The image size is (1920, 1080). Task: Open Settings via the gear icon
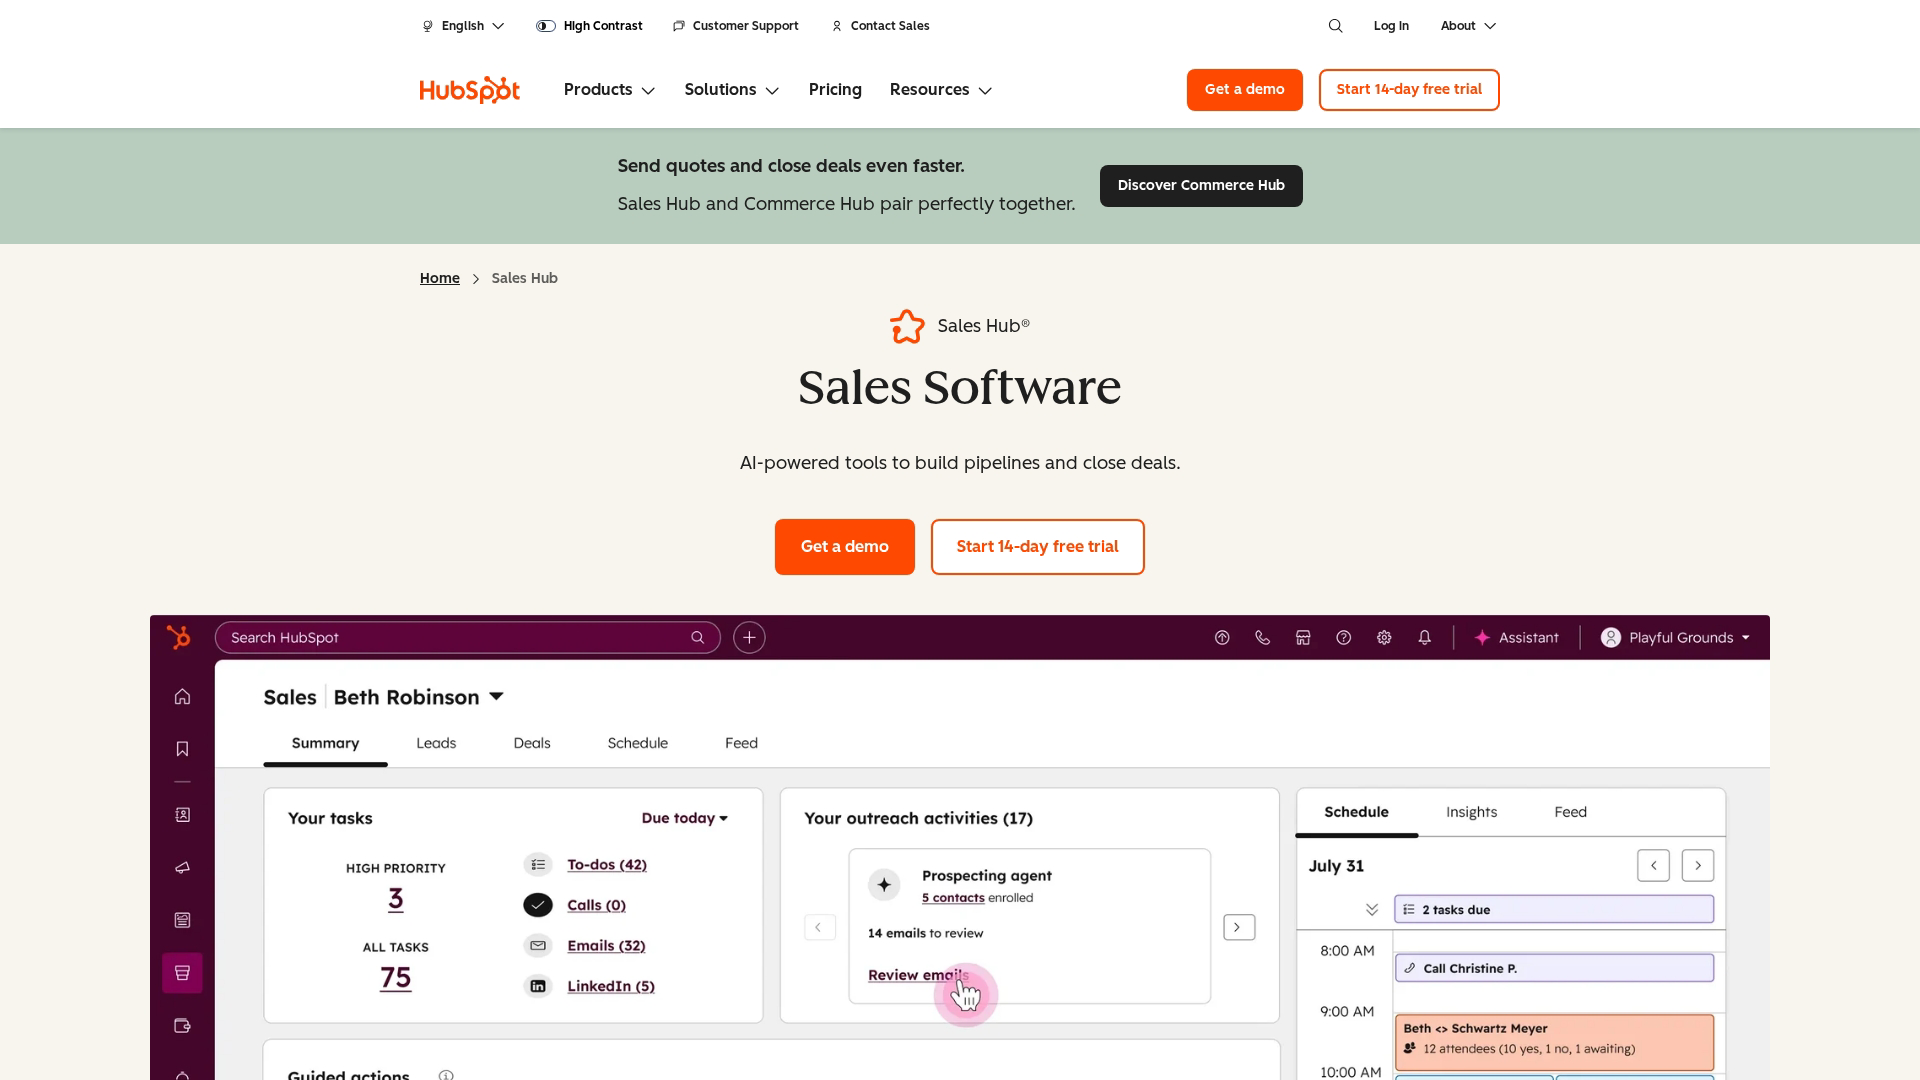click(x=1384, y=637)
